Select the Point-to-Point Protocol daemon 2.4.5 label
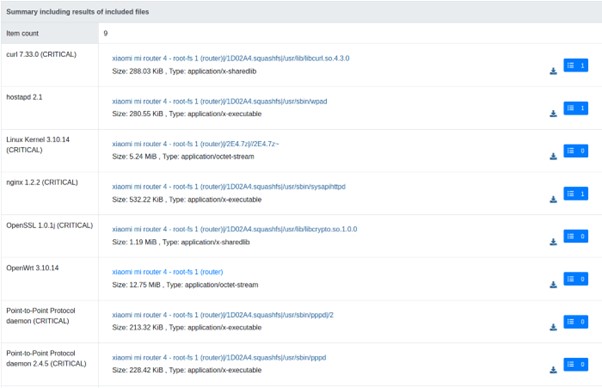The image size is (602, 388). click(x=46, y=358)
